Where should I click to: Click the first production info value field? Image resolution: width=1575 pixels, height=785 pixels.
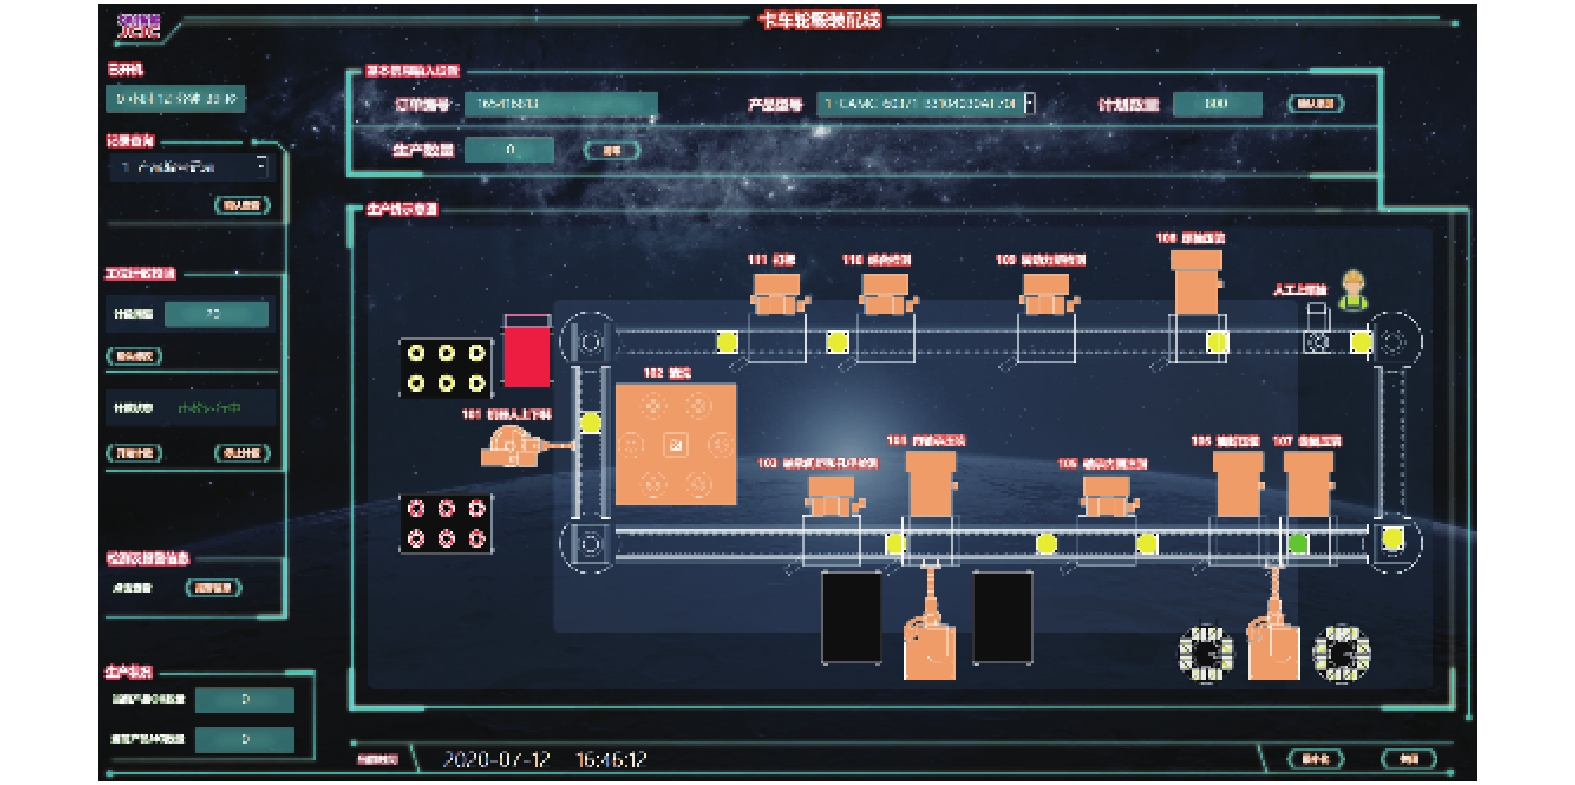(x=244, y=700)
